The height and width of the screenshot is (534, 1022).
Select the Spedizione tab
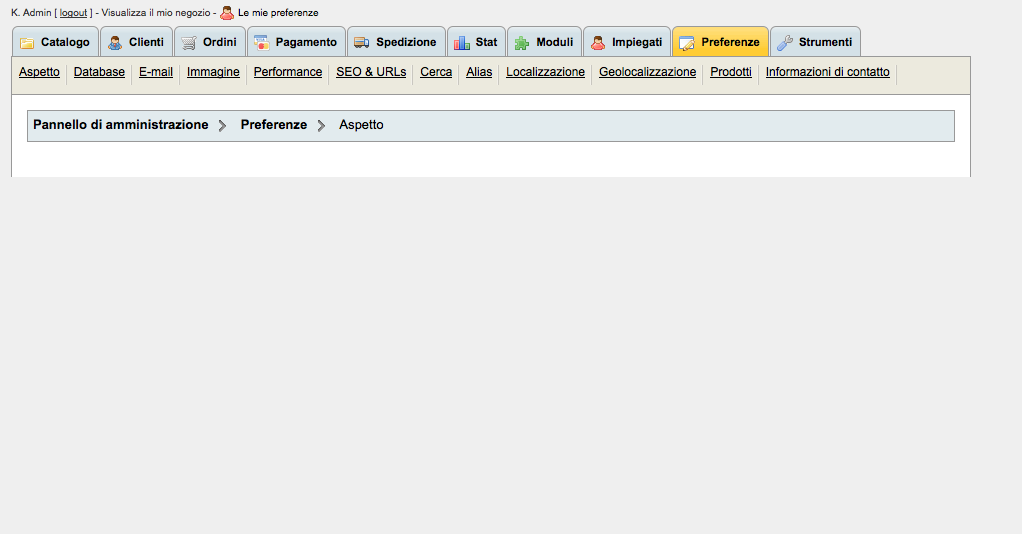click(396, 42)
